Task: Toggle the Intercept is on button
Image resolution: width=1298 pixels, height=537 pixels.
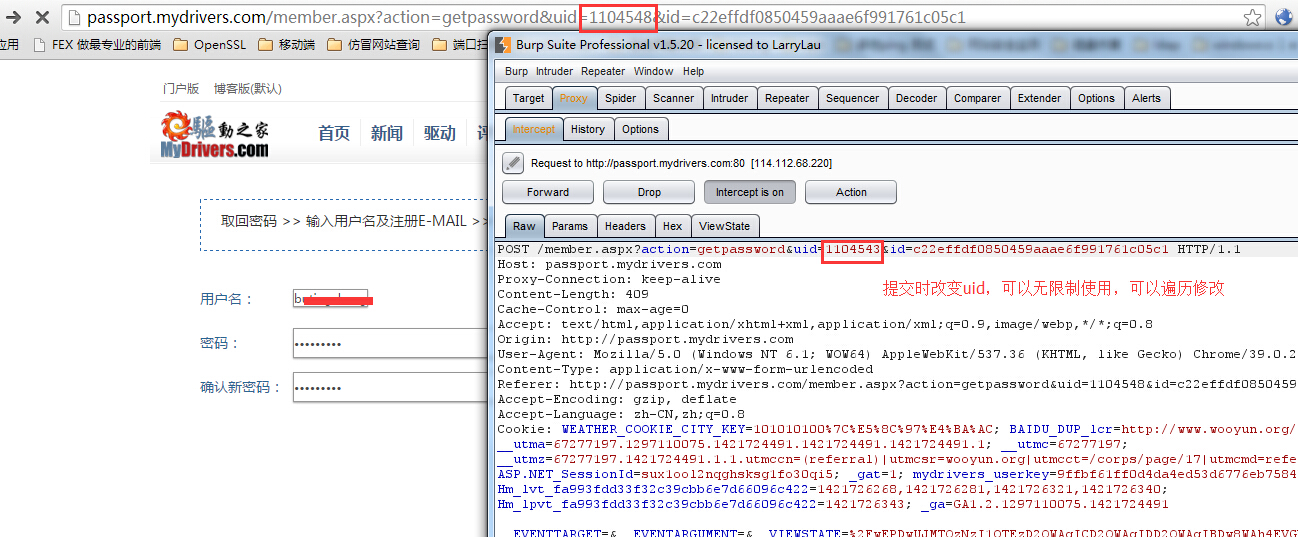Action: (750, 192)
